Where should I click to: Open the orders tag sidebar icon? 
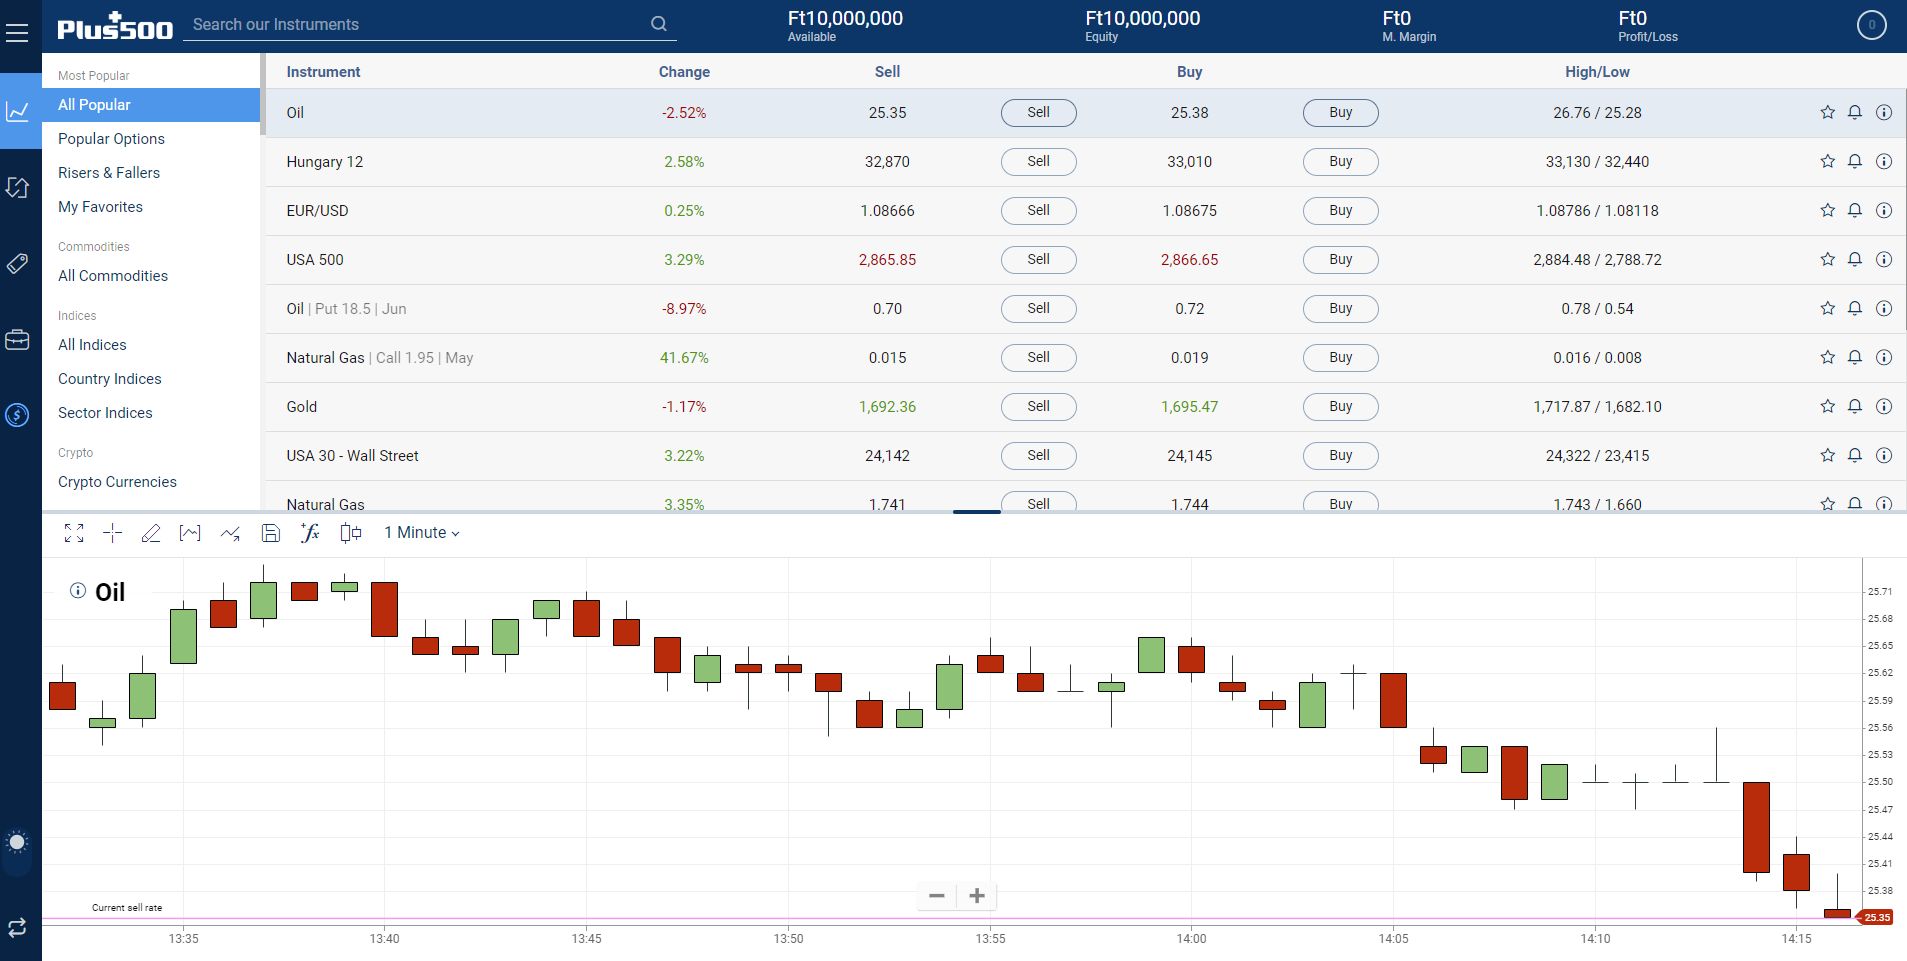[x=17, y=264]
